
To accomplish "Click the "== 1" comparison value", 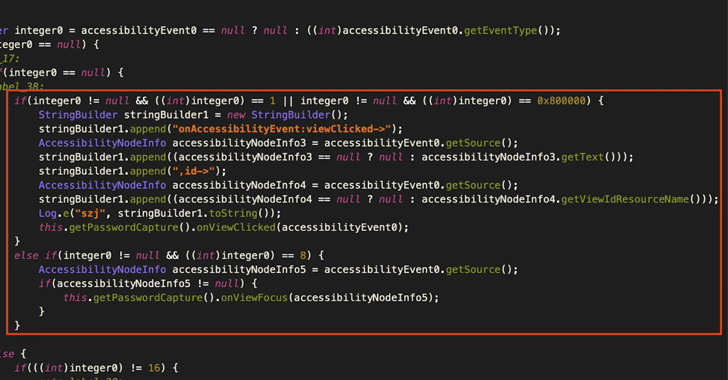I will 273,101.
